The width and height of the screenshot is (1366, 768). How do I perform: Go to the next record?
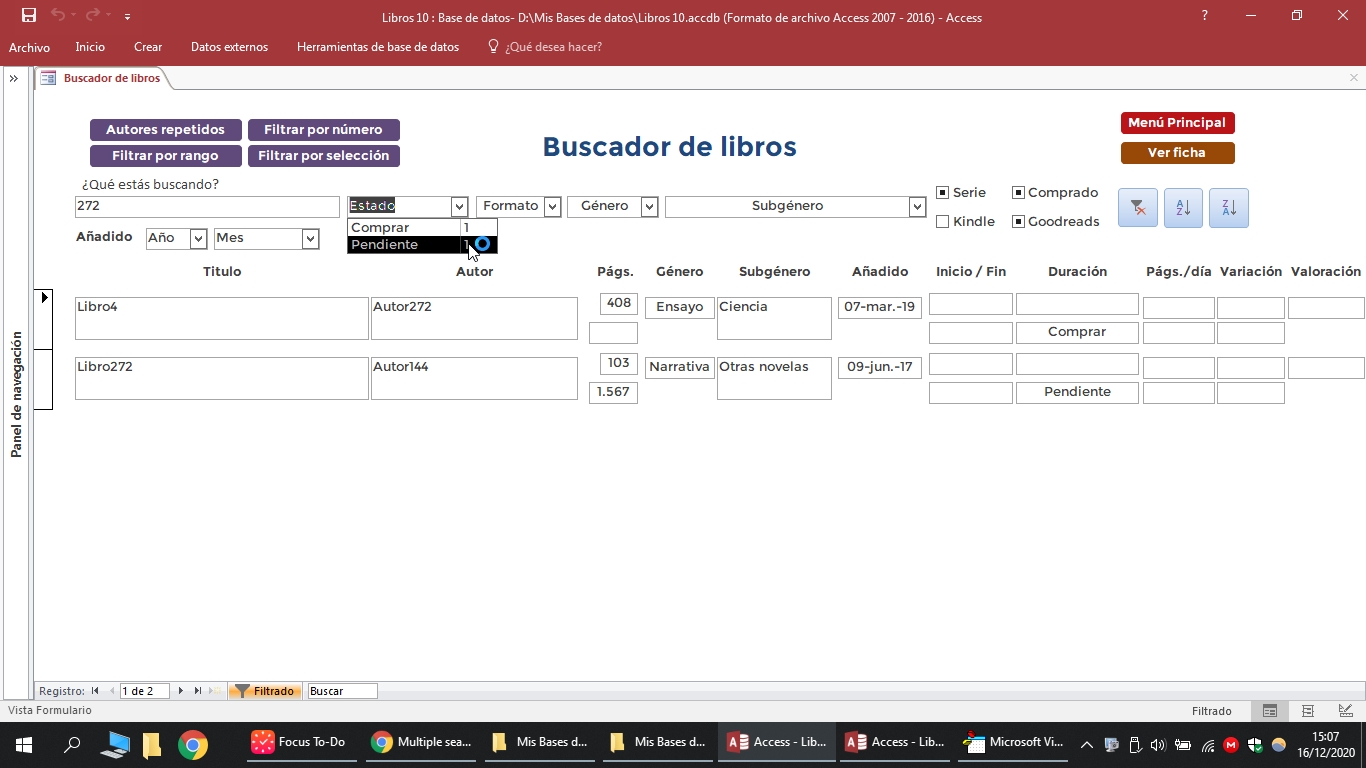(181, 691)
